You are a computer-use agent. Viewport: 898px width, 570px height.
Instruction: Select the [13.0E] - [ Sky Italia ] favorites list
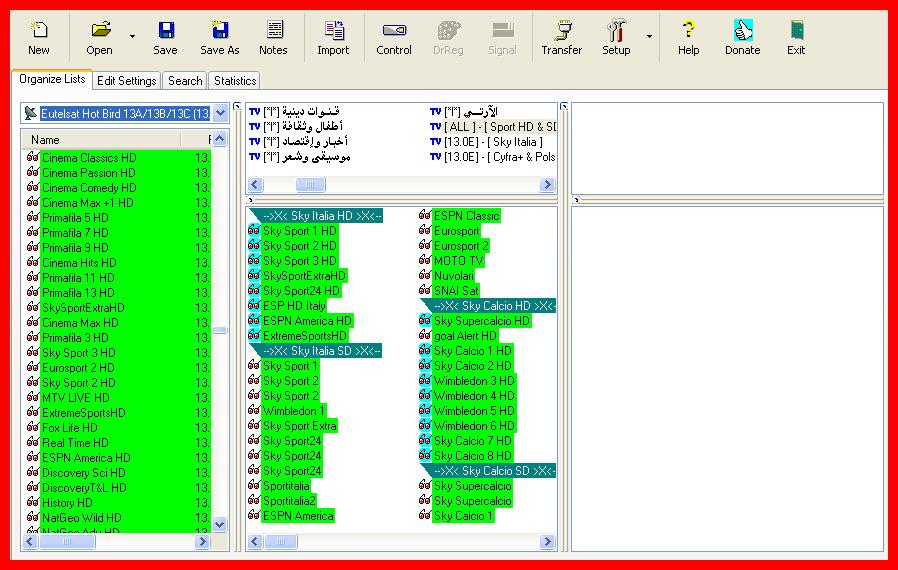[x=493, y=141]
